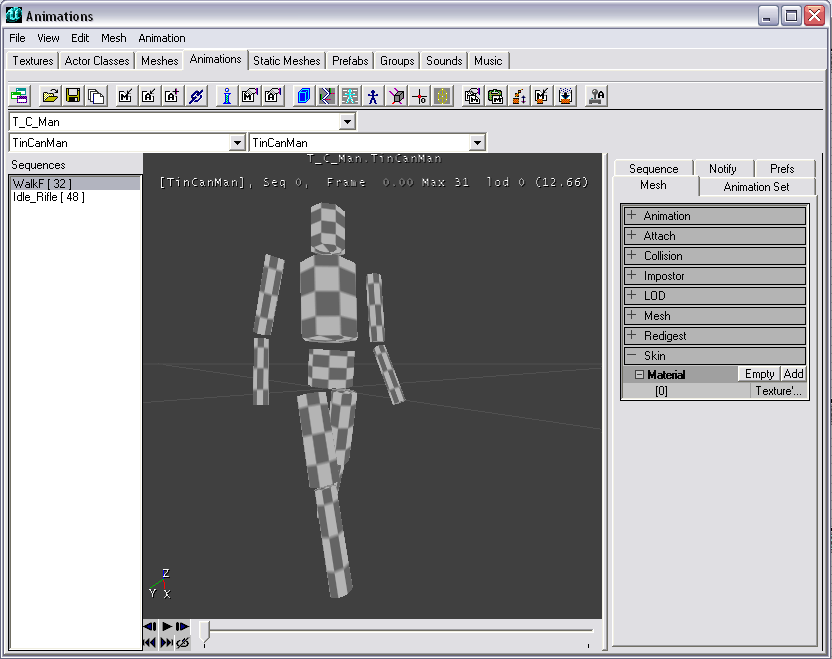832x659 pixels.
Task: Toggle the crossed-out loop playback icon
Action: (x=183, y=643)
